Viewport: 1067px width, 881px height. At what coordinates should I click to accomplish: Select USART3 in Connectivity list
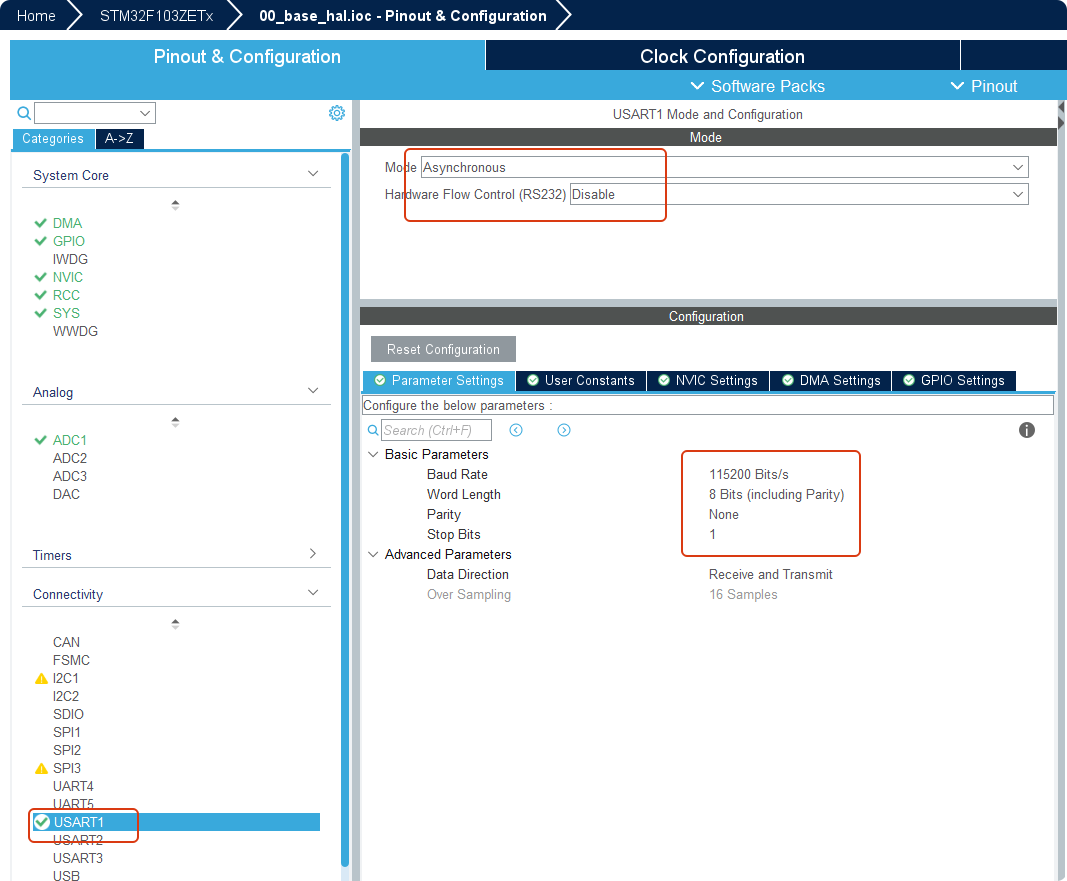tap(78, 858)
